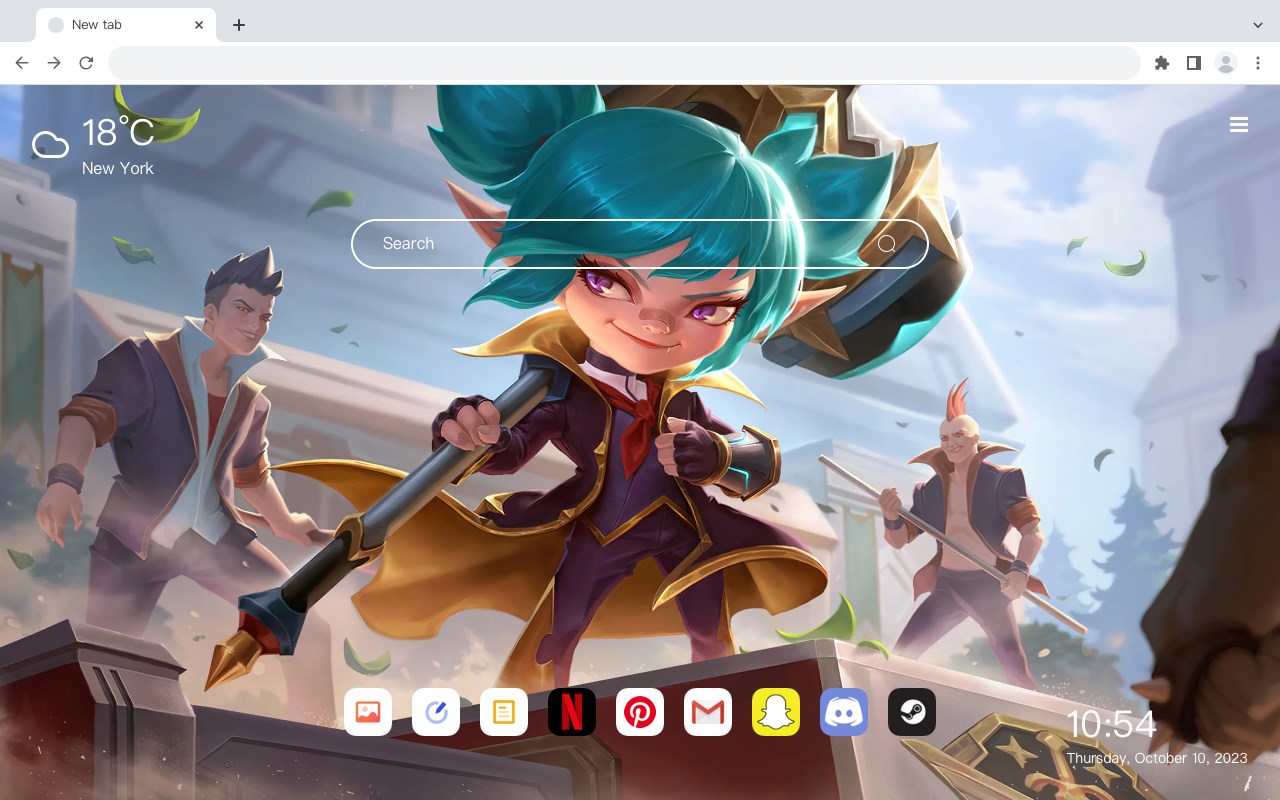Open the Snapchat shortcut
This screenshot has height=800, width=1280.
pyautogui.click(x=776, y=712)
